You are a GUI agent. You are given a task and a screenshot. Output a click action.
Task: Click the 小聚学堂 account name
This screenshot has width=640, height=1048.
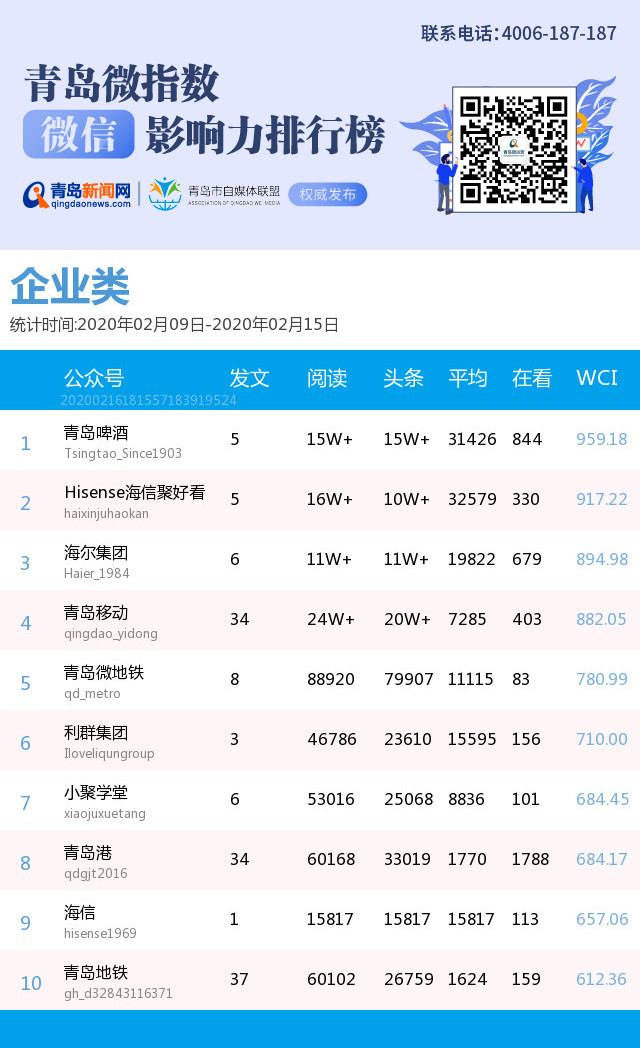pyautogui.click(x=96, y=793)
